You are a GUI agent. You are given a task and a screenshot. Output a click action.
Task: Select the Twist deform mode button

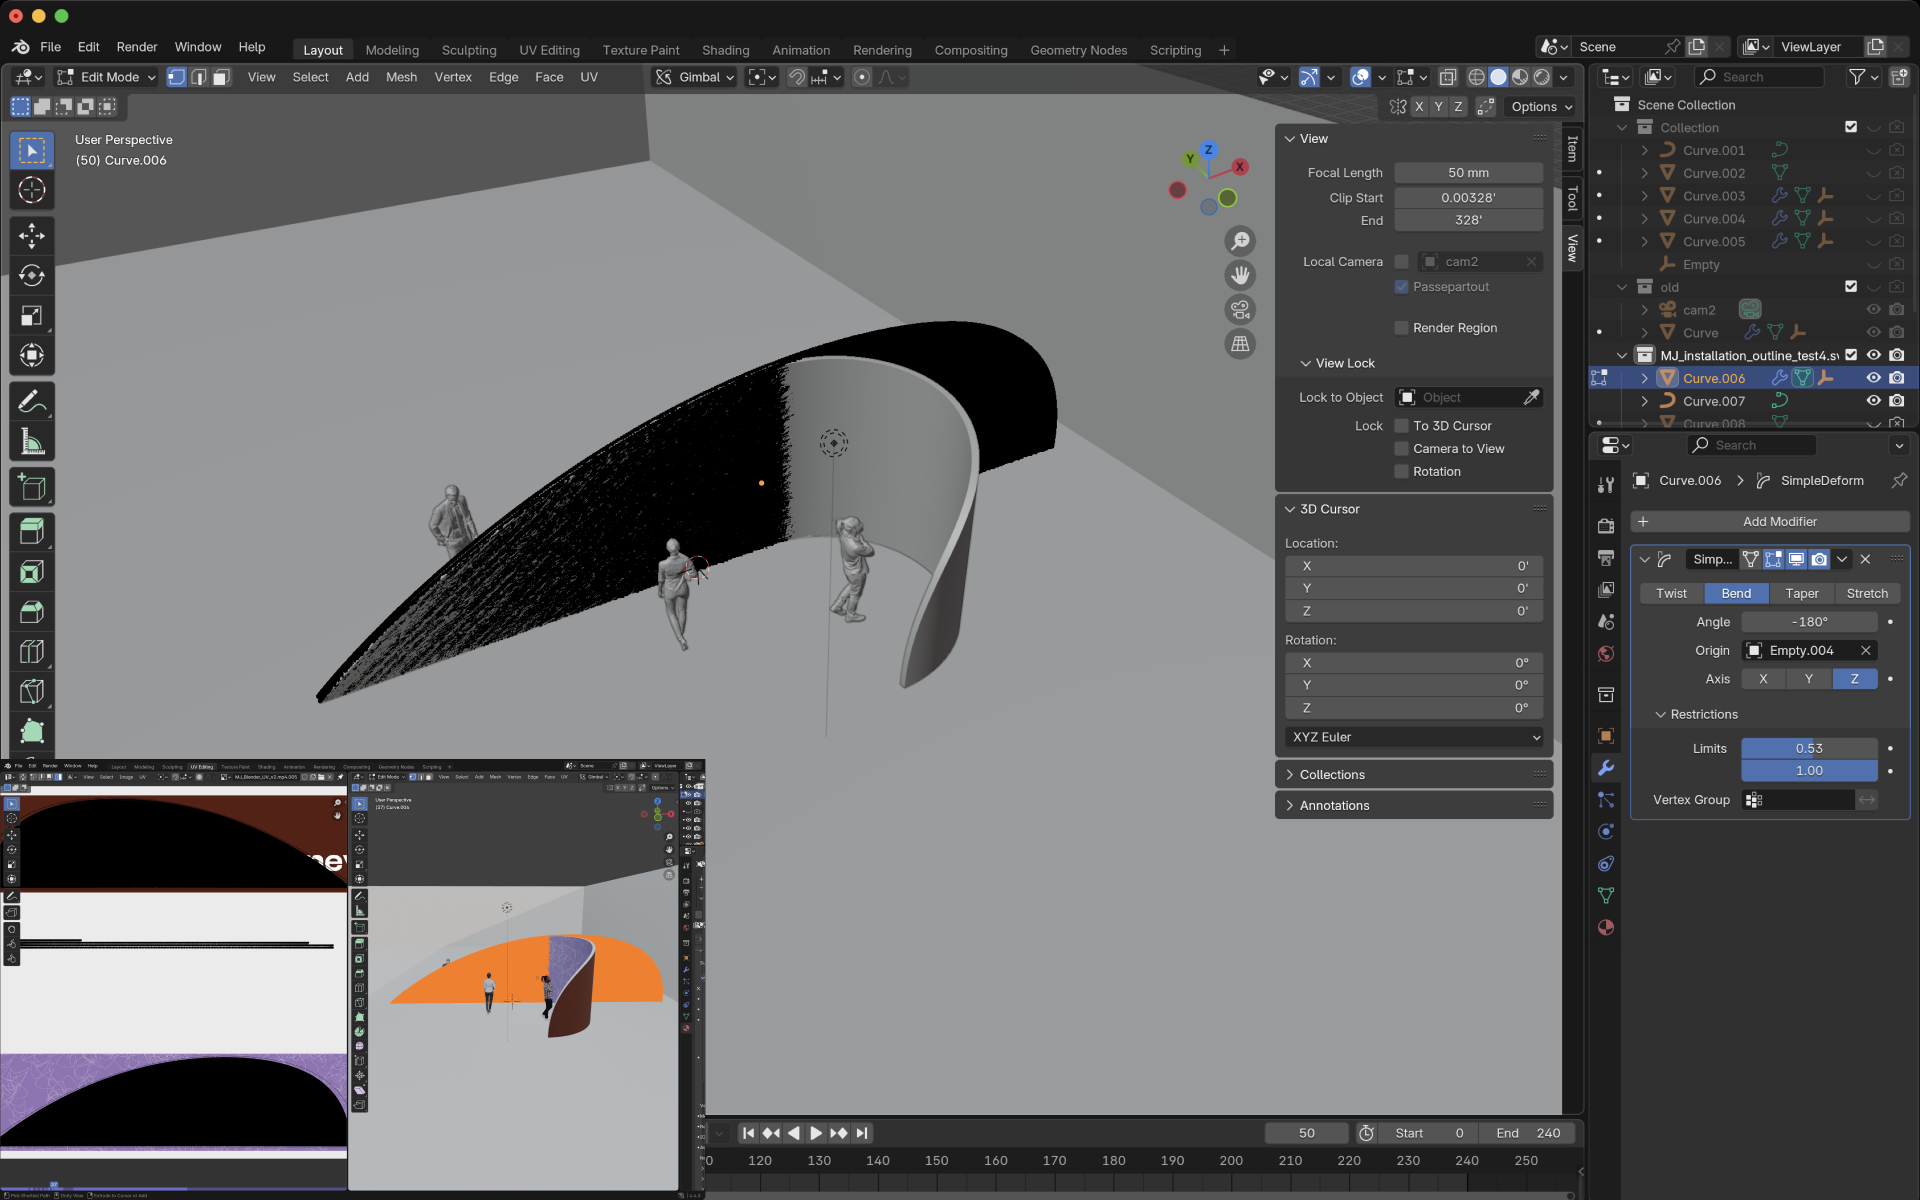[x=1671, y=593]
